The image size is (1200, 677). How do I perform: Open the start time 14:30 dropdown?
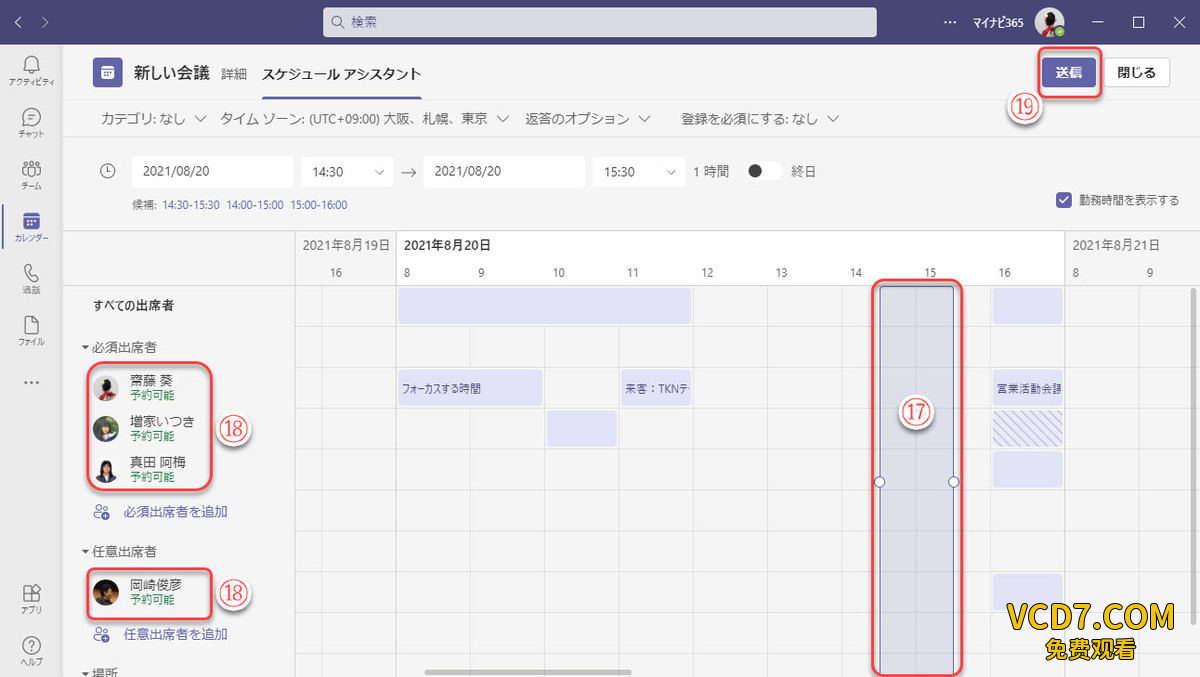pos(347,172)
